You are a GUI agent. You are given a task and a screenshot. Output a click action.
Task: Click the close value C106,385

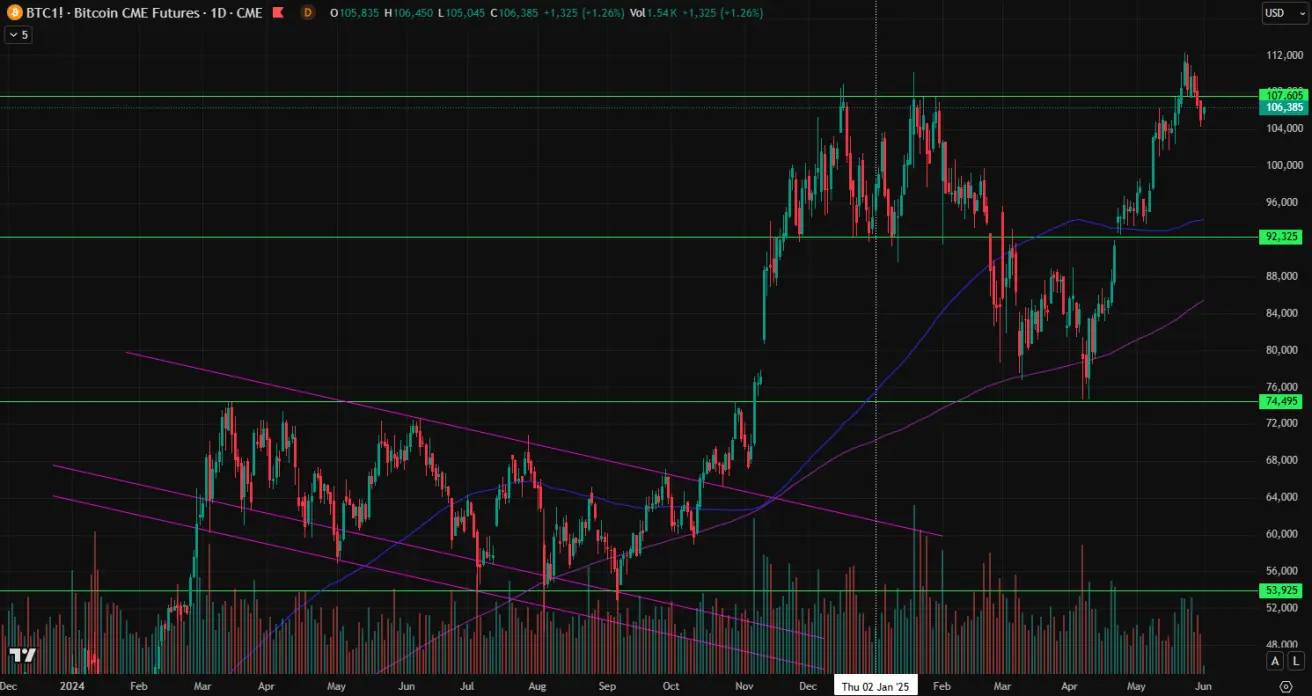[515, 12]
